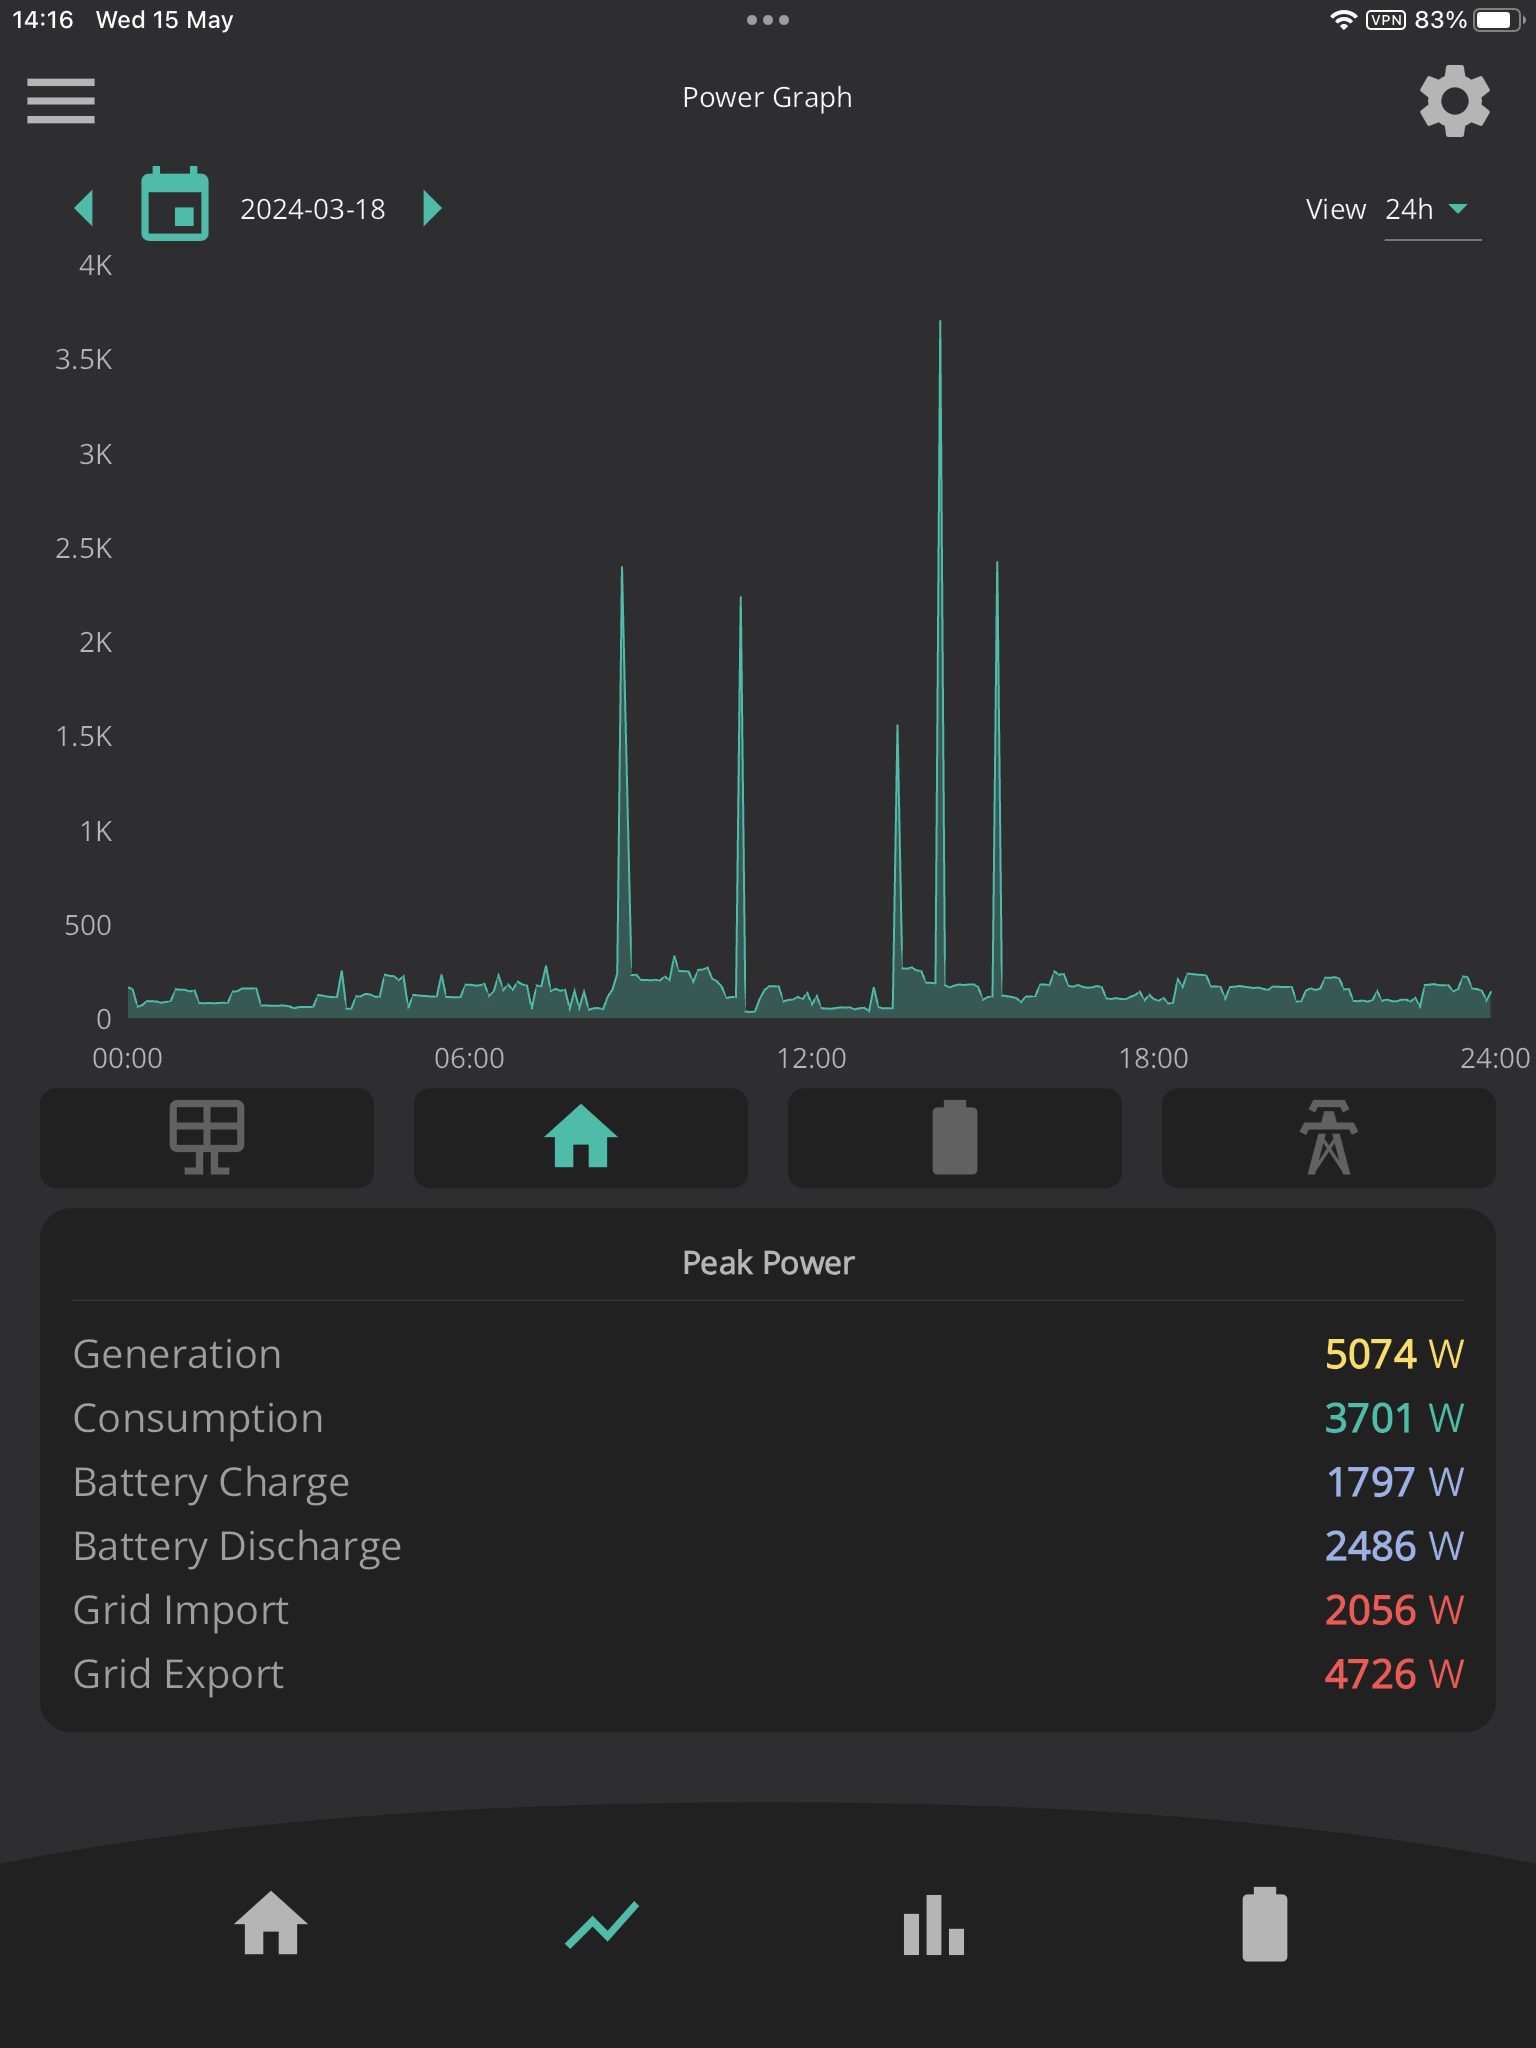Image resolution: width=1536 pixels, height=2048 pixels.
Task: Select Power Graph line-chart tab
Action: click(x=602, y=1924)
